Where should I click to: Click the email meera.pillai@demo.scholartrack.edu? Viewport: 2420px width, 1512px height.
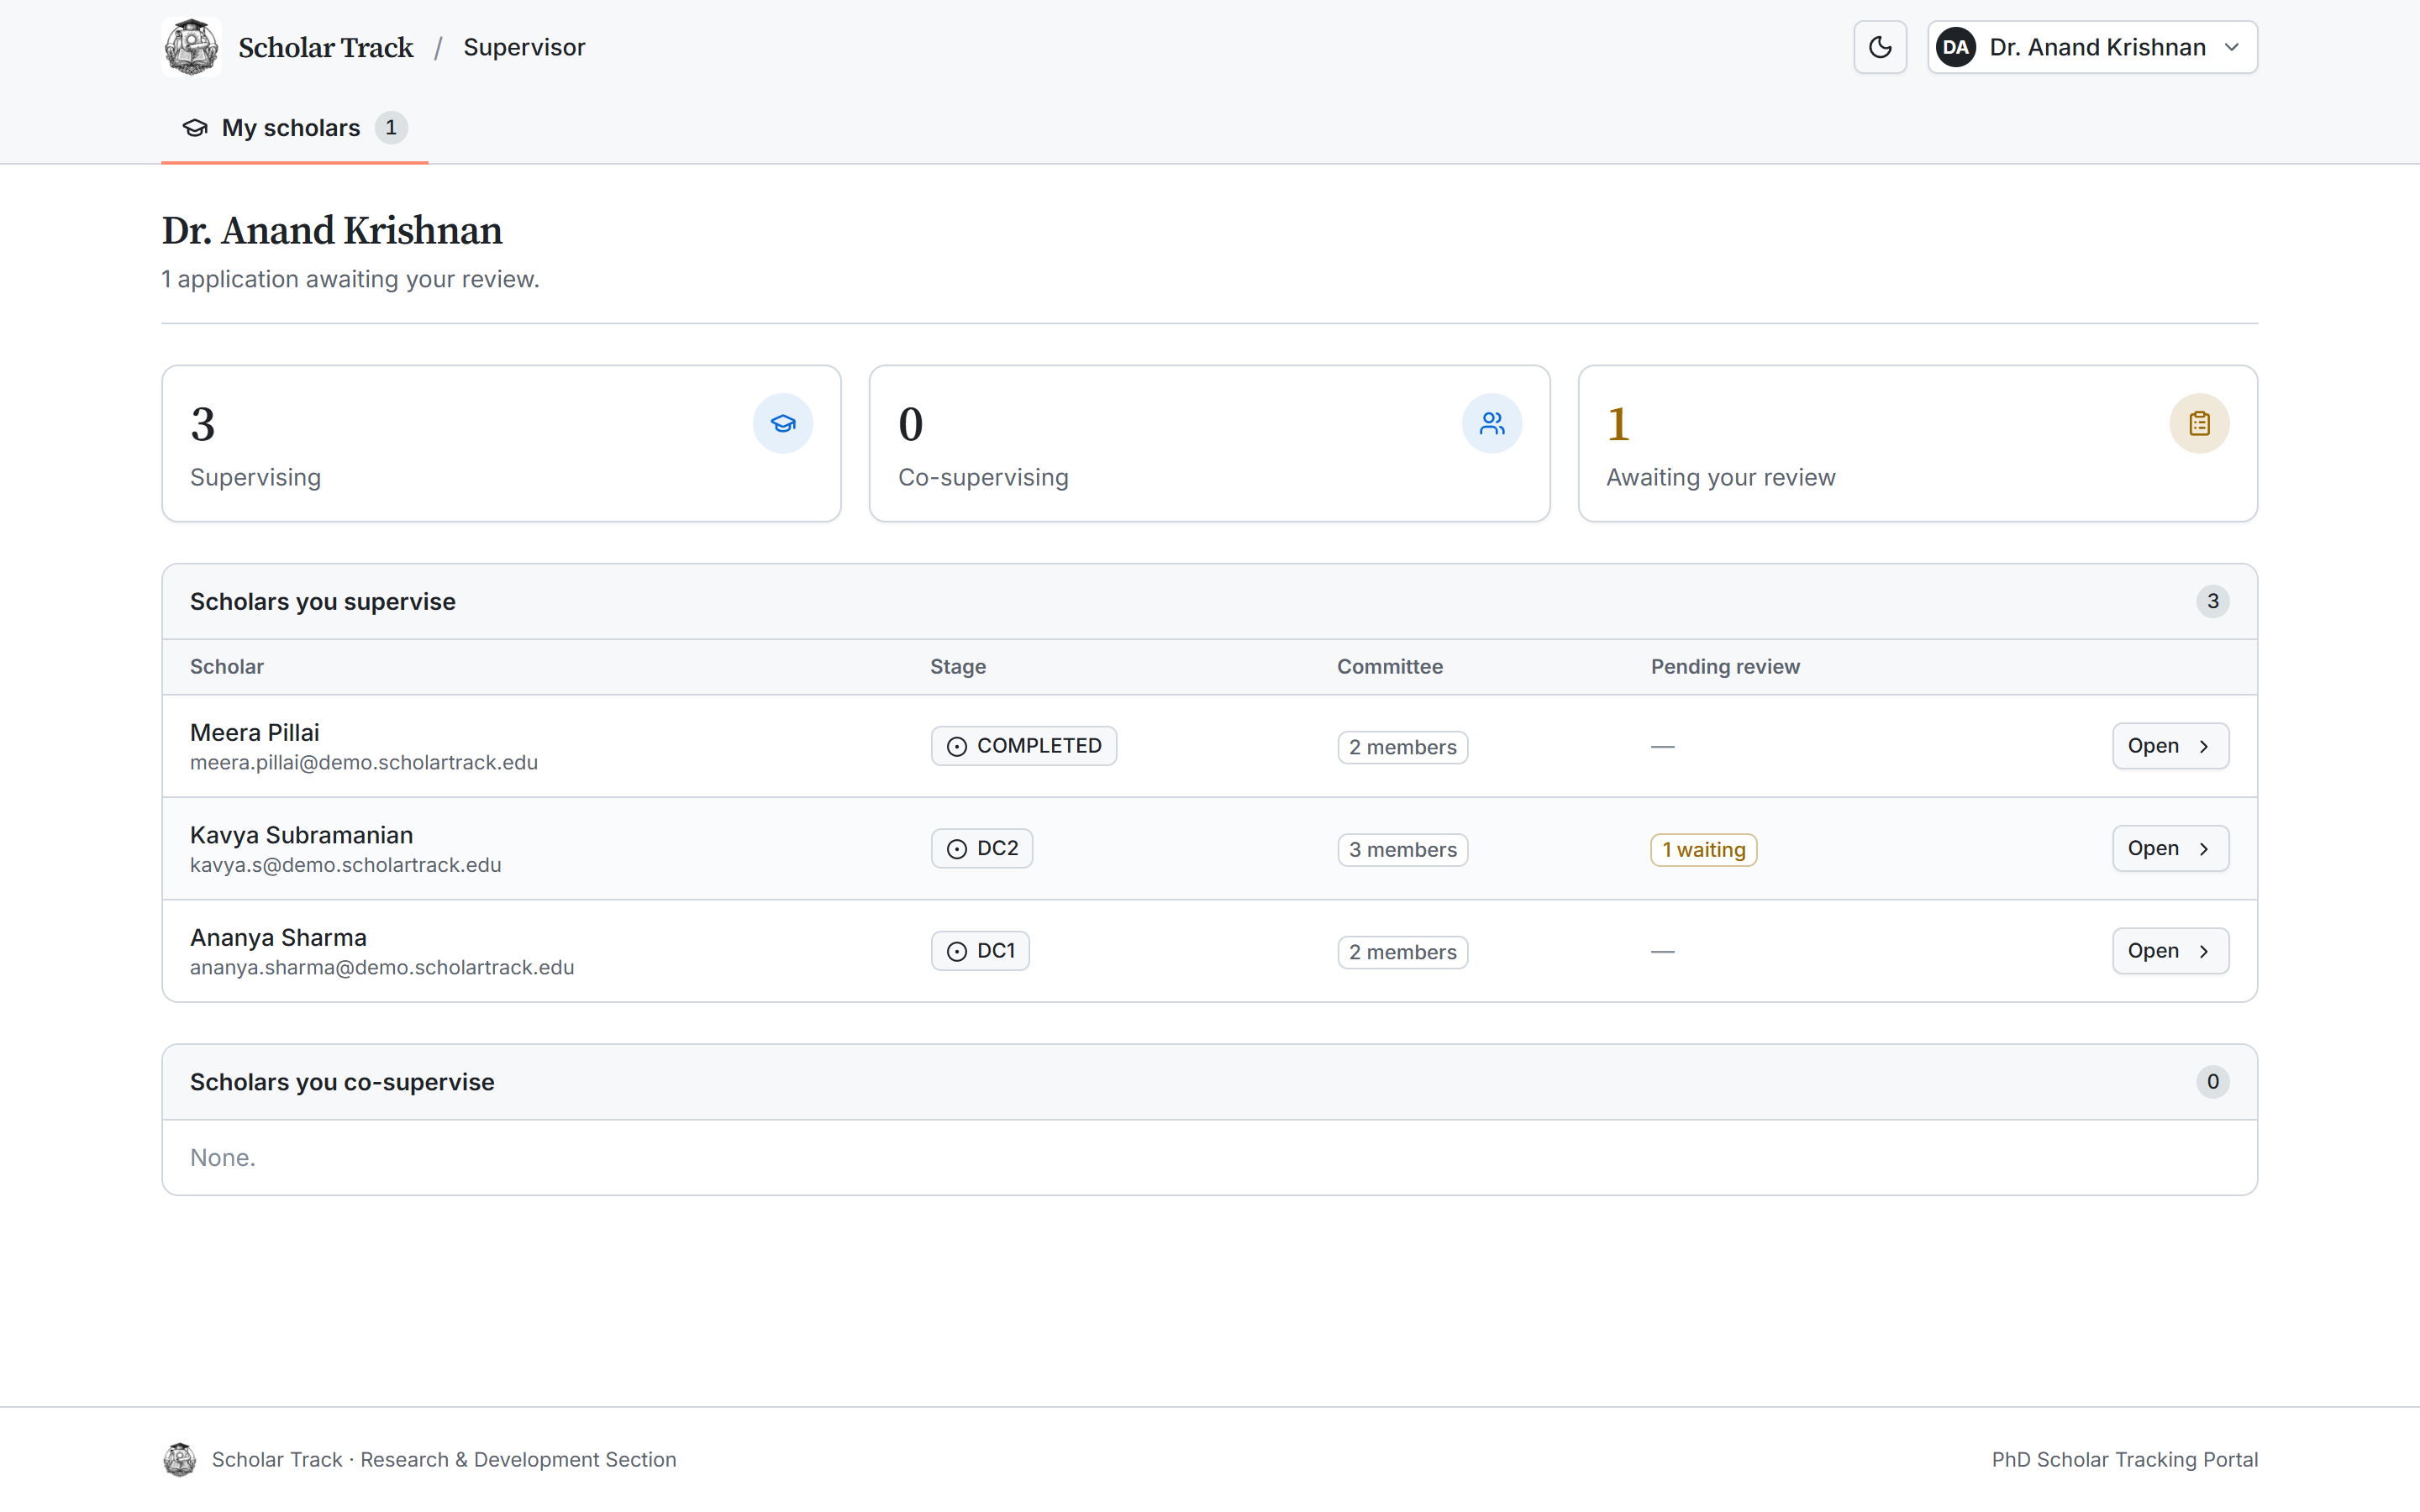click(364, 762)
